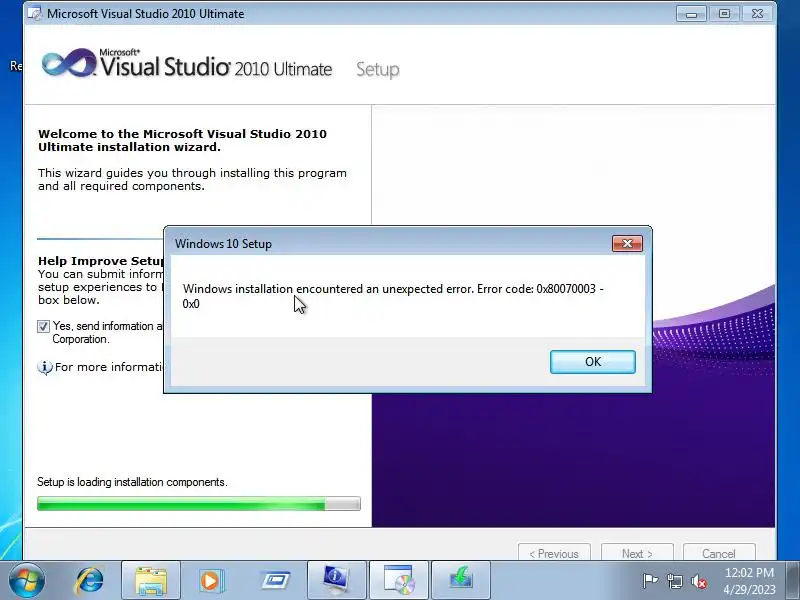Click the Previous button in Visual Studio setup
The height and width of the screenshot is (600, 800).
pos(554,553)
